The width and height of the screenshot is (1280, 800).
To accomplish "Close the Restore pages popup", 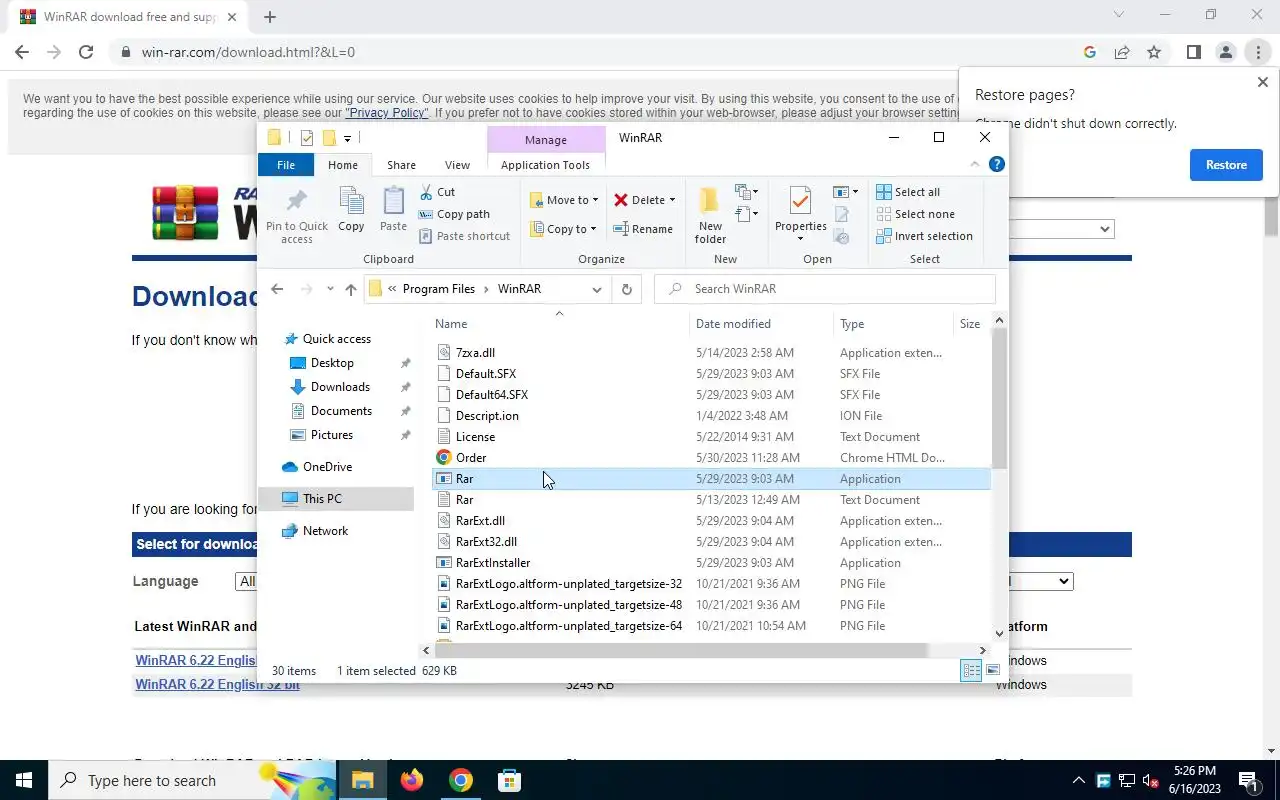I will click(x=1262, y=82).
